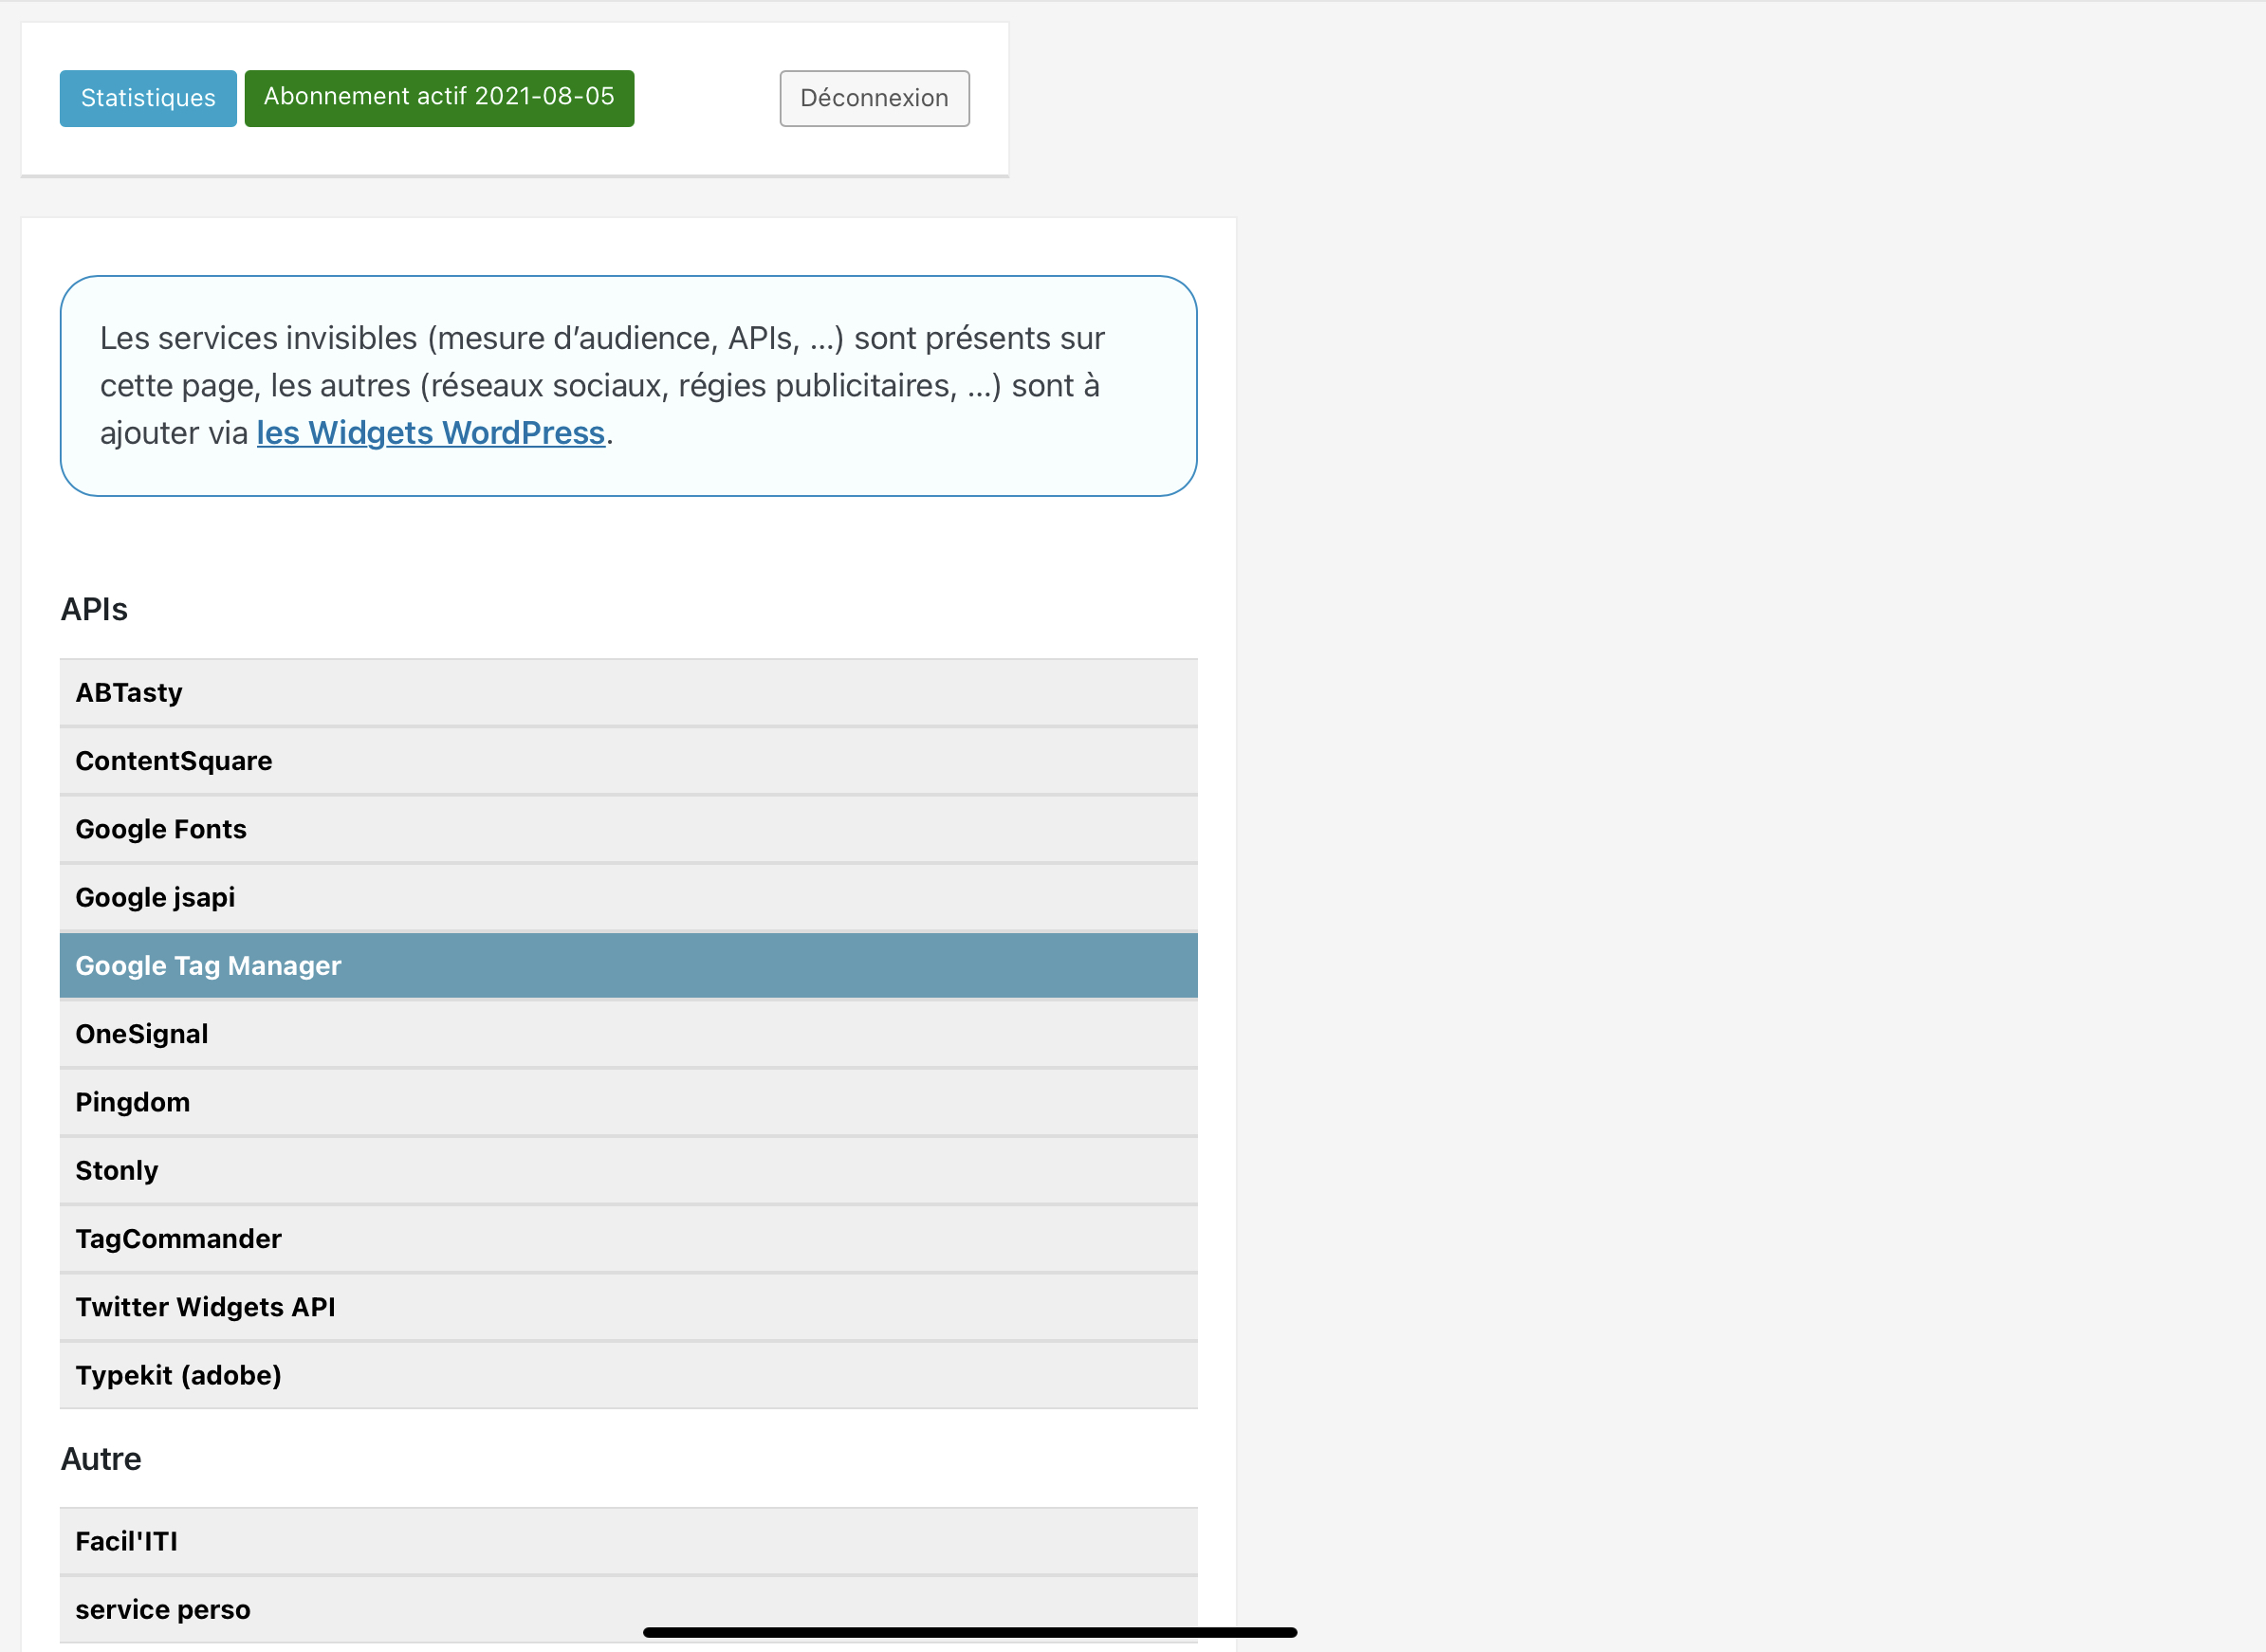Expand the service perso row

[628, 1609]
